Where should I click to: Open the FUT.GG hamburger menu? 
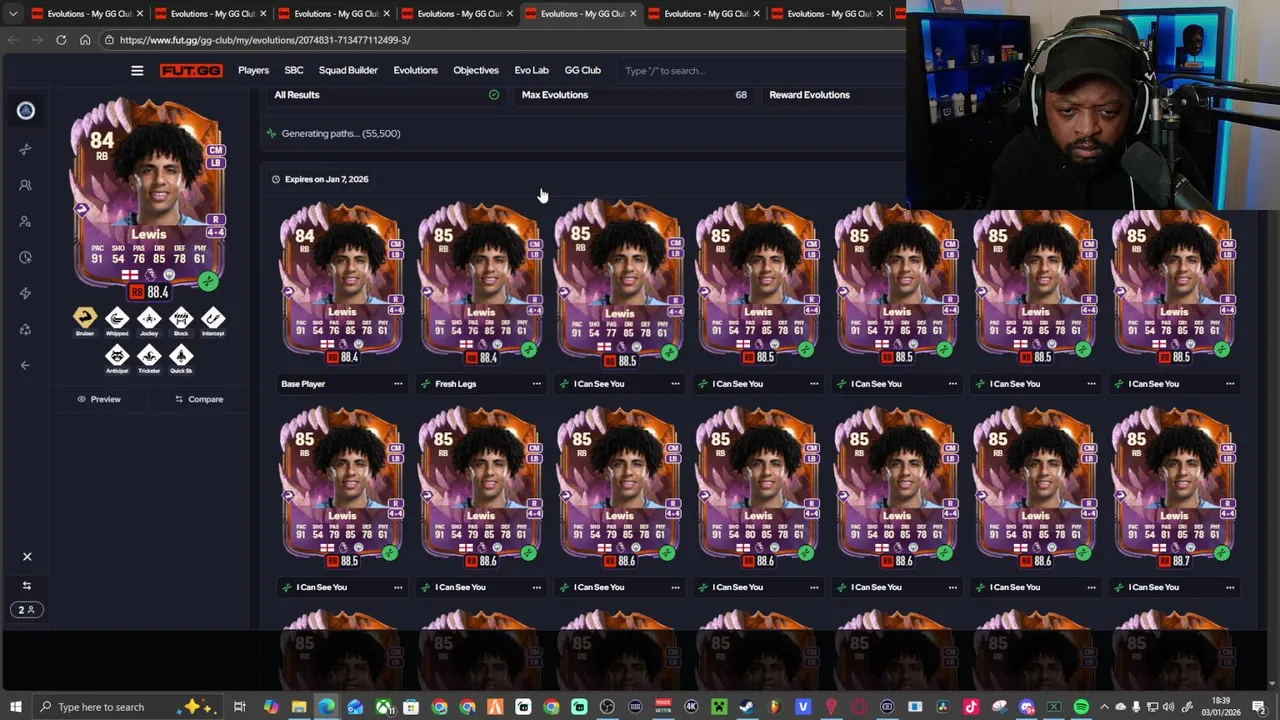coord(137,71)
